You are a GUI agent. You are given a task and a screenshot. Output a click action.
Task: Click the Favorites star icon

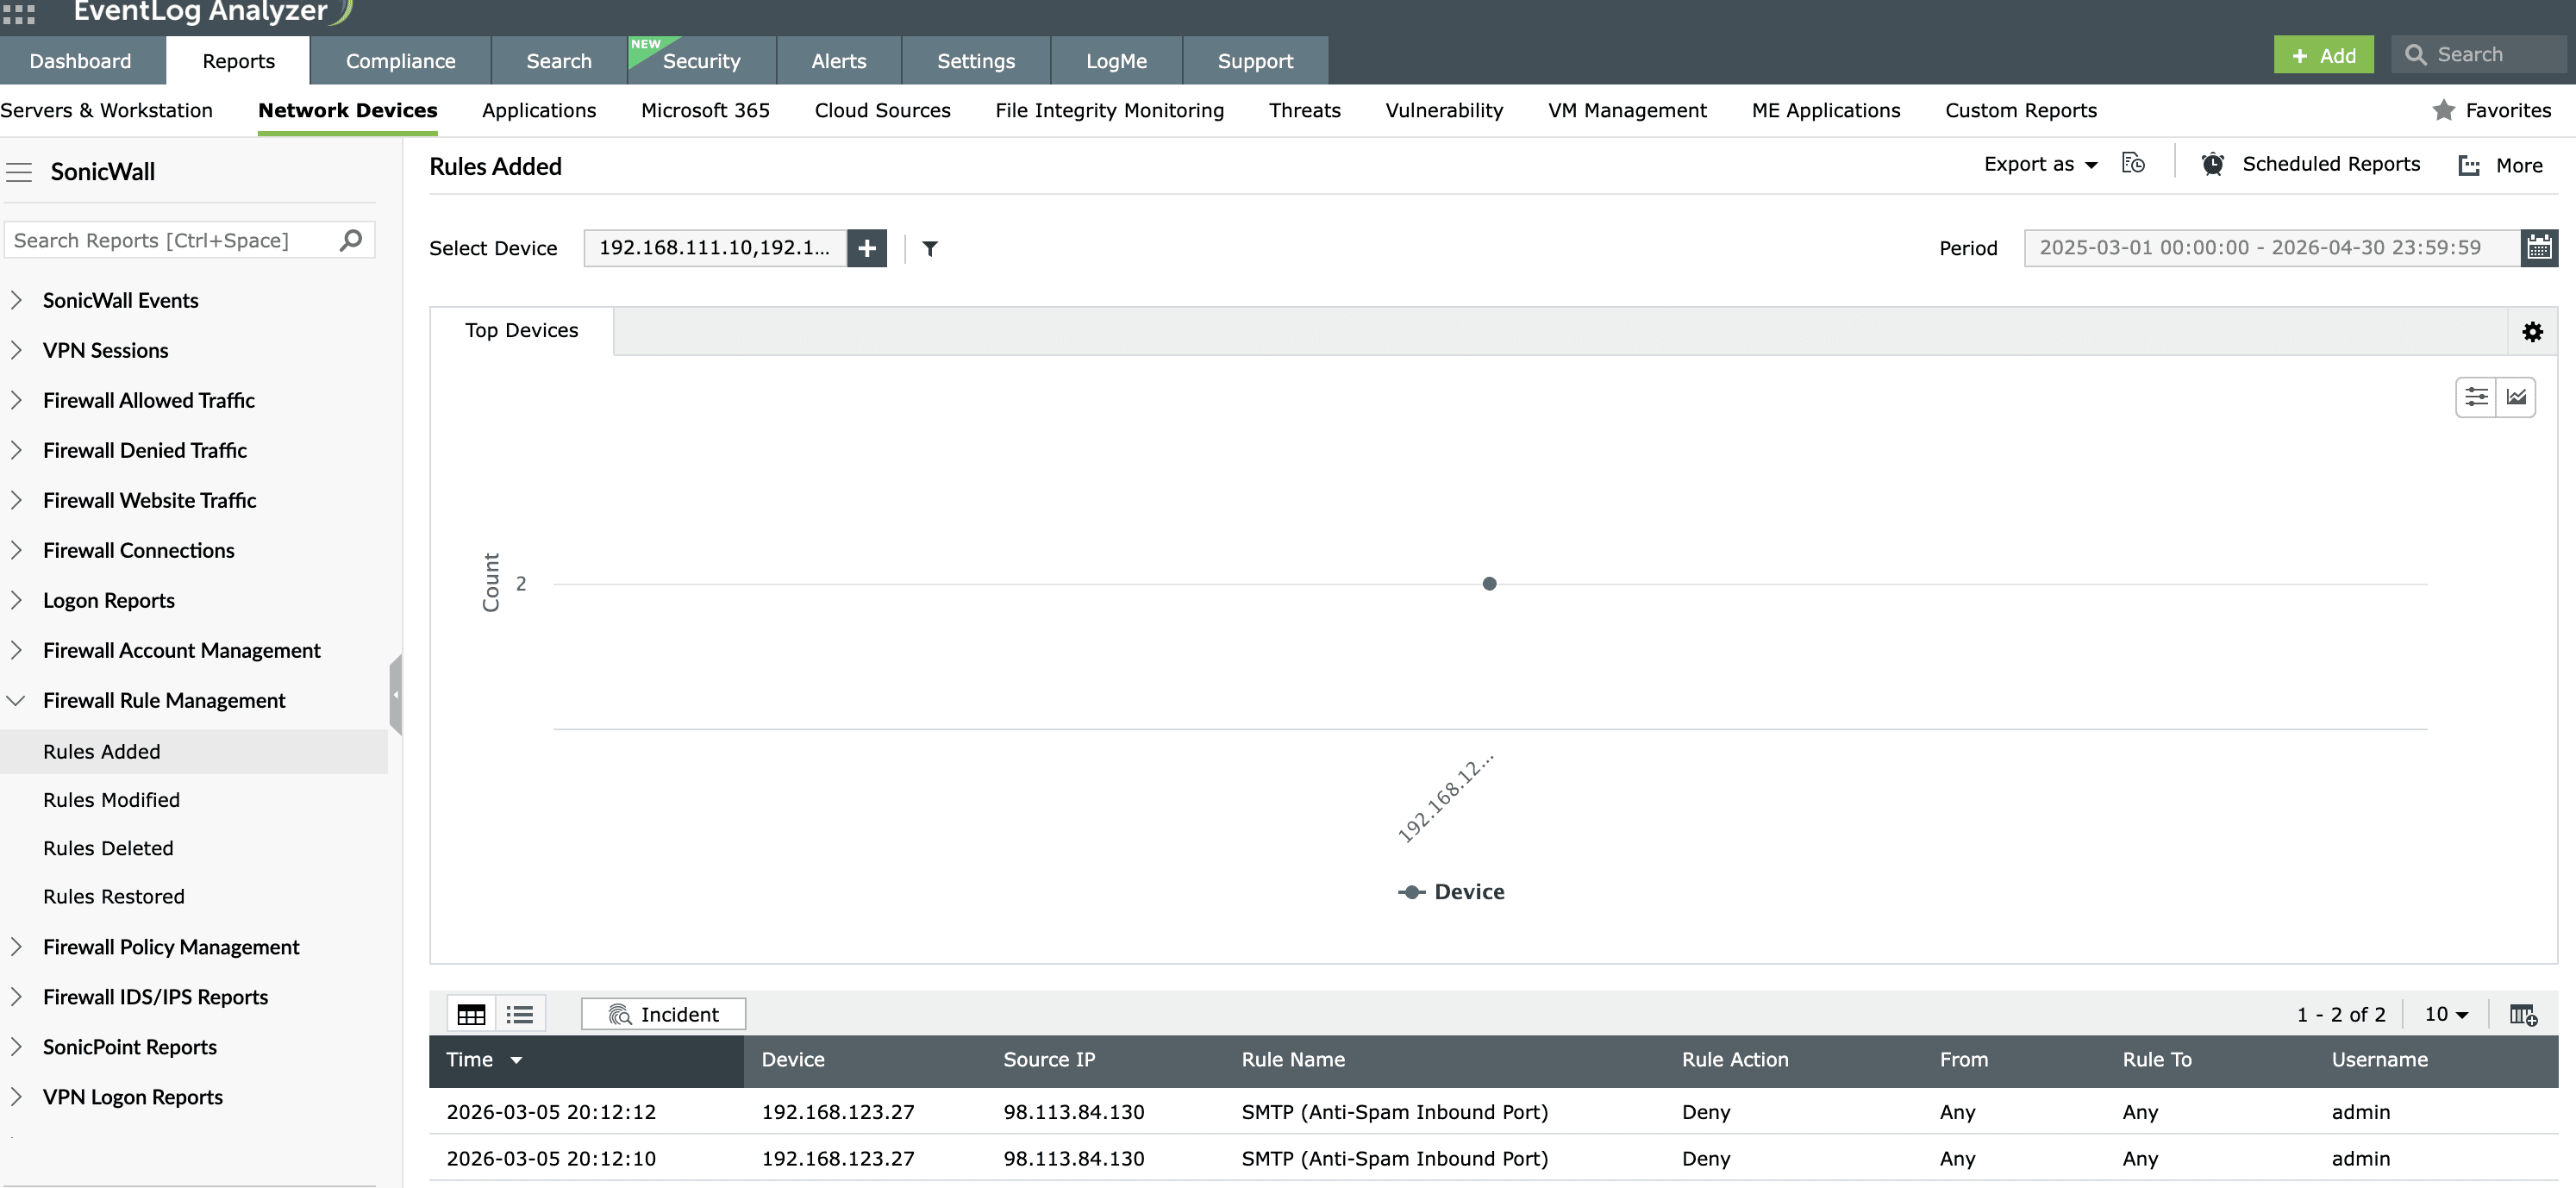(x=2443, y=110)
